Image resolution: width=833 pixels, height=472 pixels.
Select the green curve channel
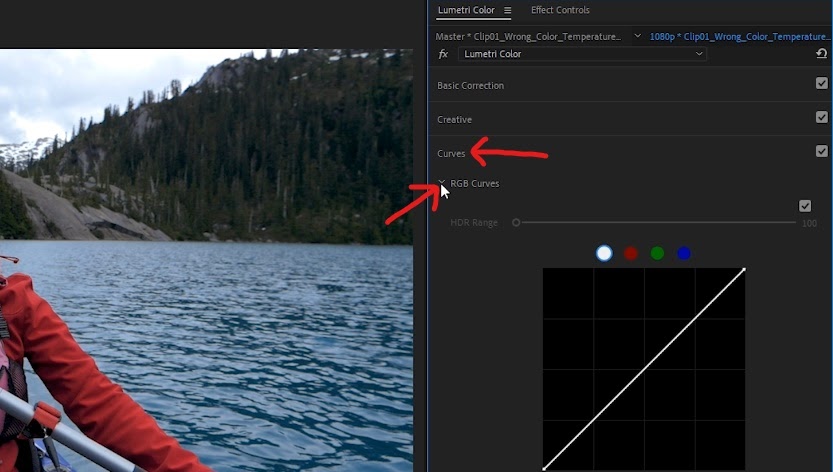tap(657, 254)
